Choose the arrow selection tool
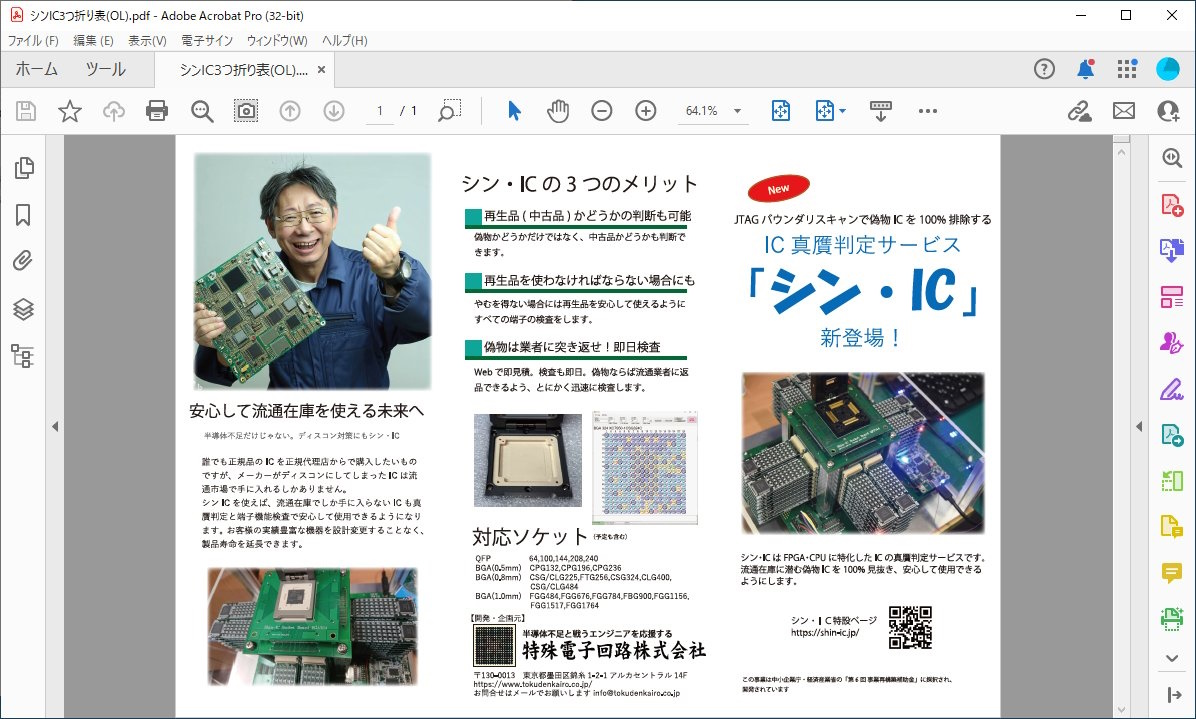The image size is (1196, 719). coord(515,111)
